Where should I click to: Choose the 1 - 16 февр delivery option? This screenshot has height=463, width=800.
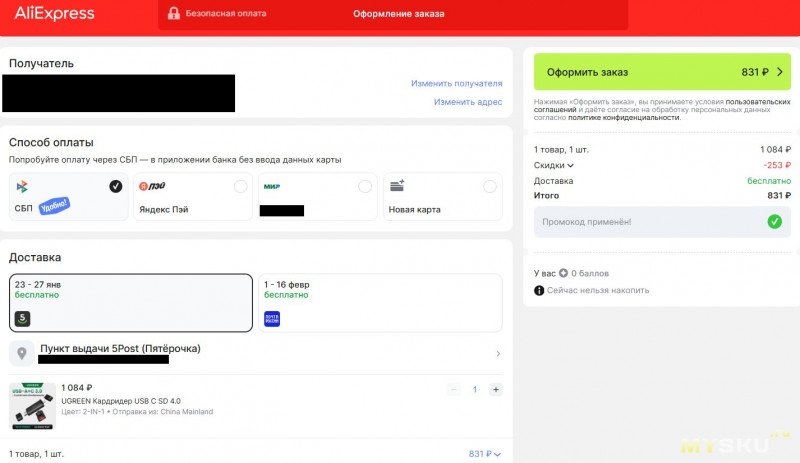tap(380, 302)
